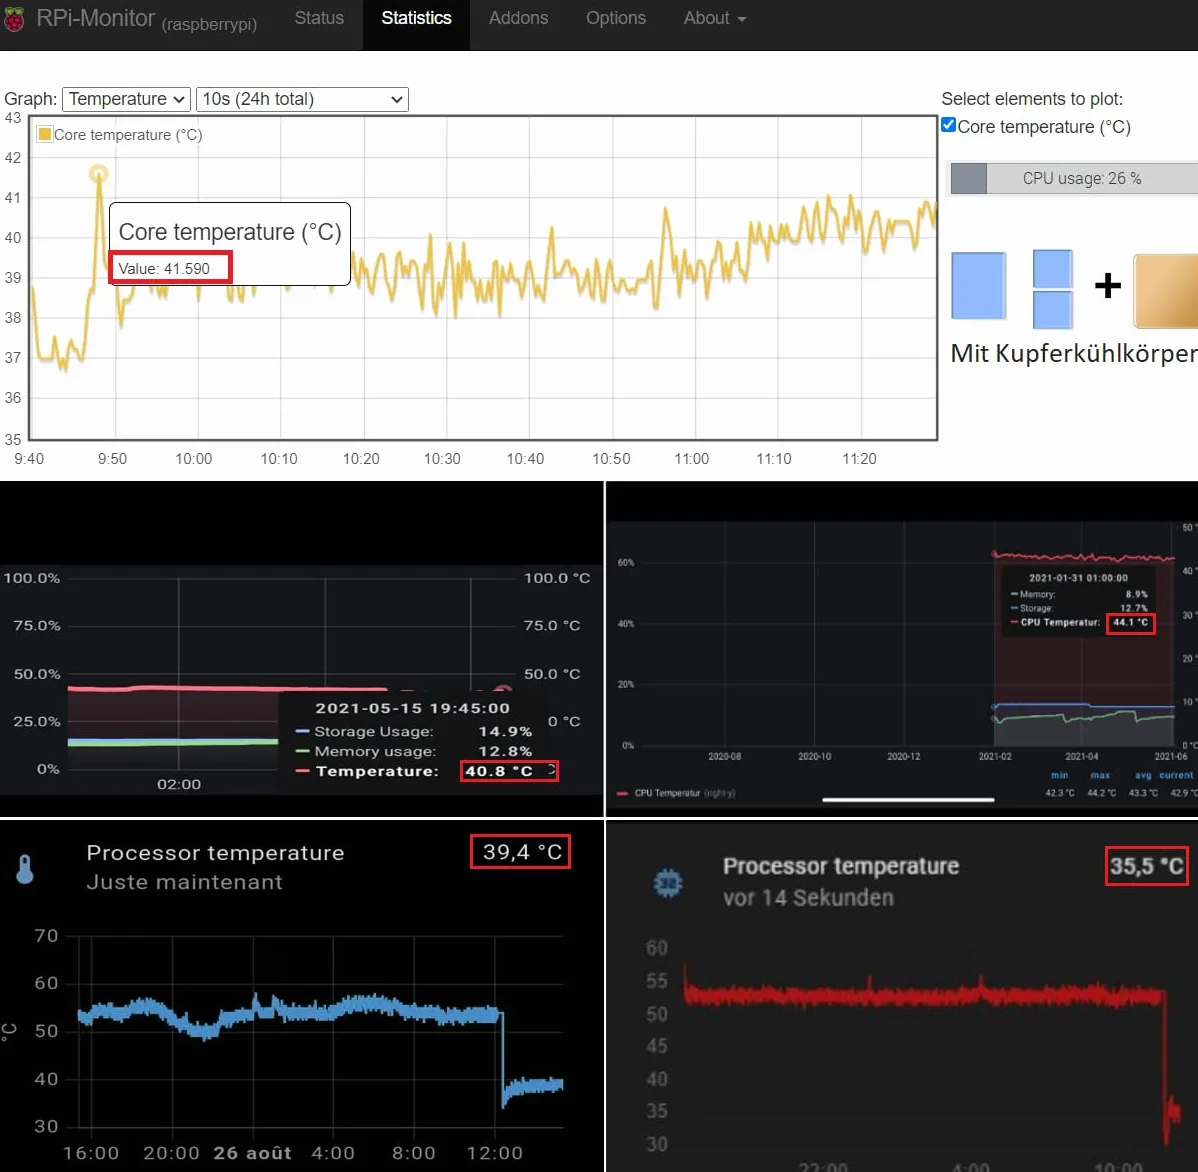Click the 2021-01-31 01:00:00 tooltip timestamp
The height and width of the screenshot is (1172, 1198).
point(1078,578)
